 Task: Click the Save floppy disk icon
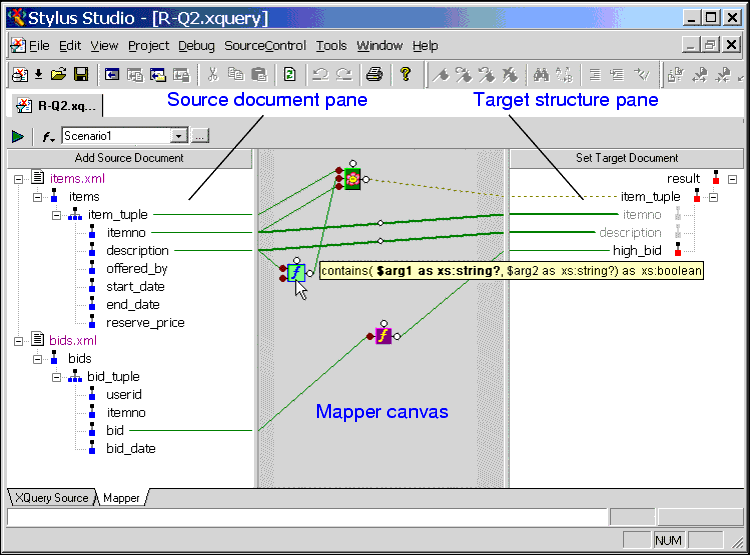80,74
